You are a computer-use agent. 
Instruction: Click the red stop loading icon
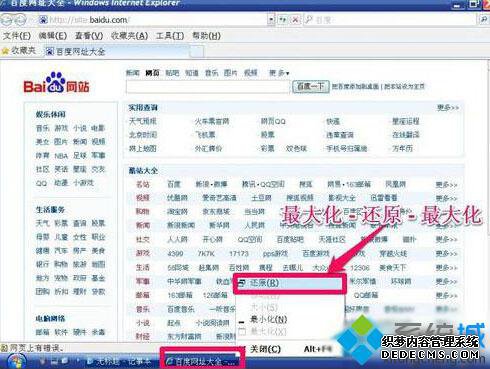(x=295, y=20)
